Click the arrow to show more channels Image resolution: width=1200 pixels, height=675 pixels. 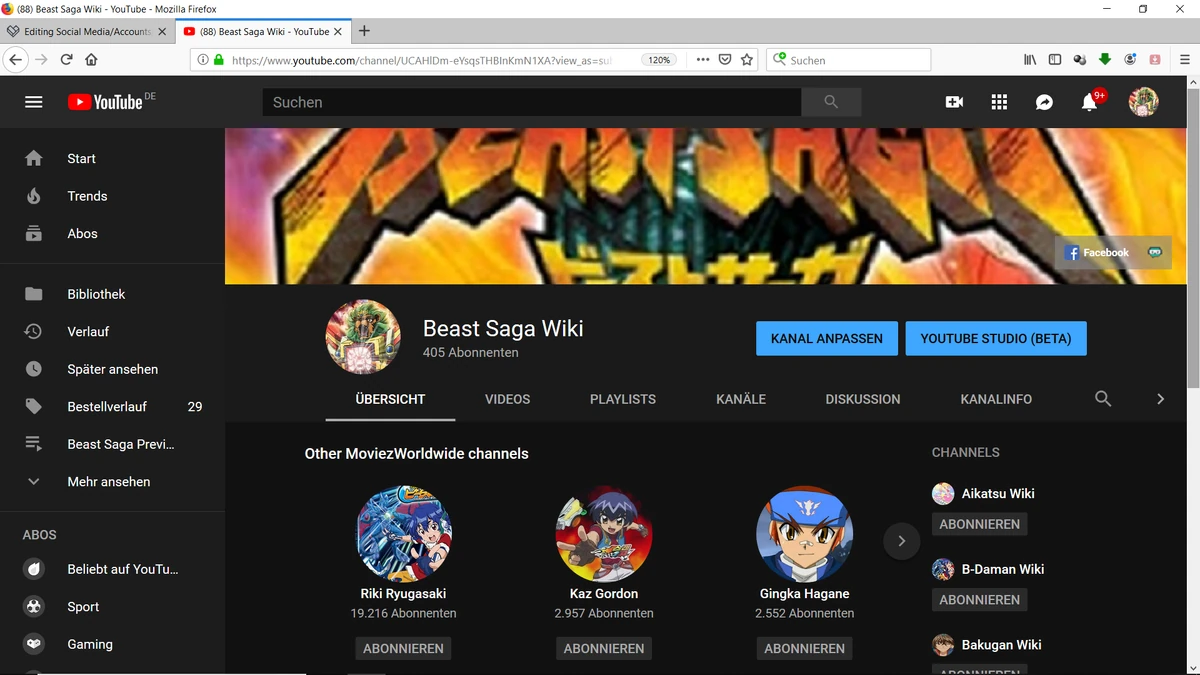(x=901, y=540)
